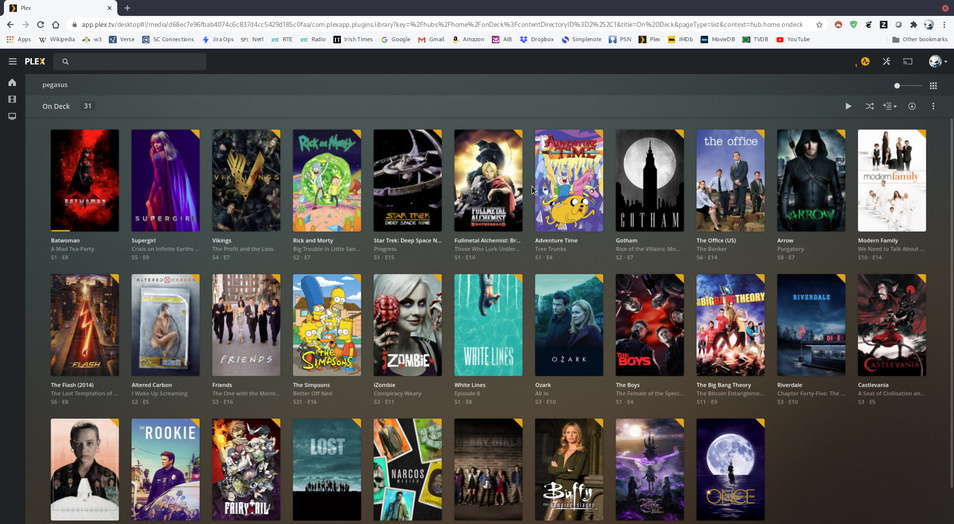
Task: Open the browser home page button
Action: point(55,24)
